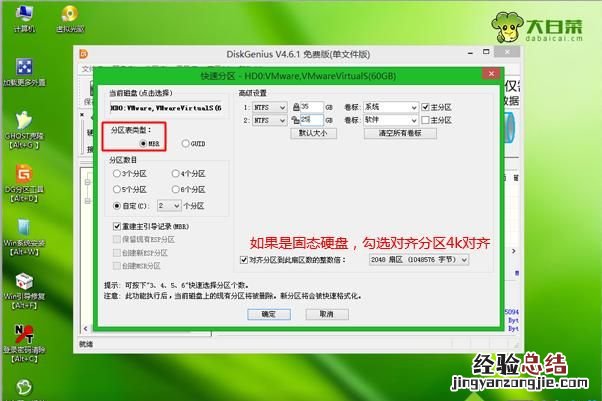Toggle 重建主引导记录(MBR) checkbox
The image size is (602, 401).
click(x=151, y=226)
